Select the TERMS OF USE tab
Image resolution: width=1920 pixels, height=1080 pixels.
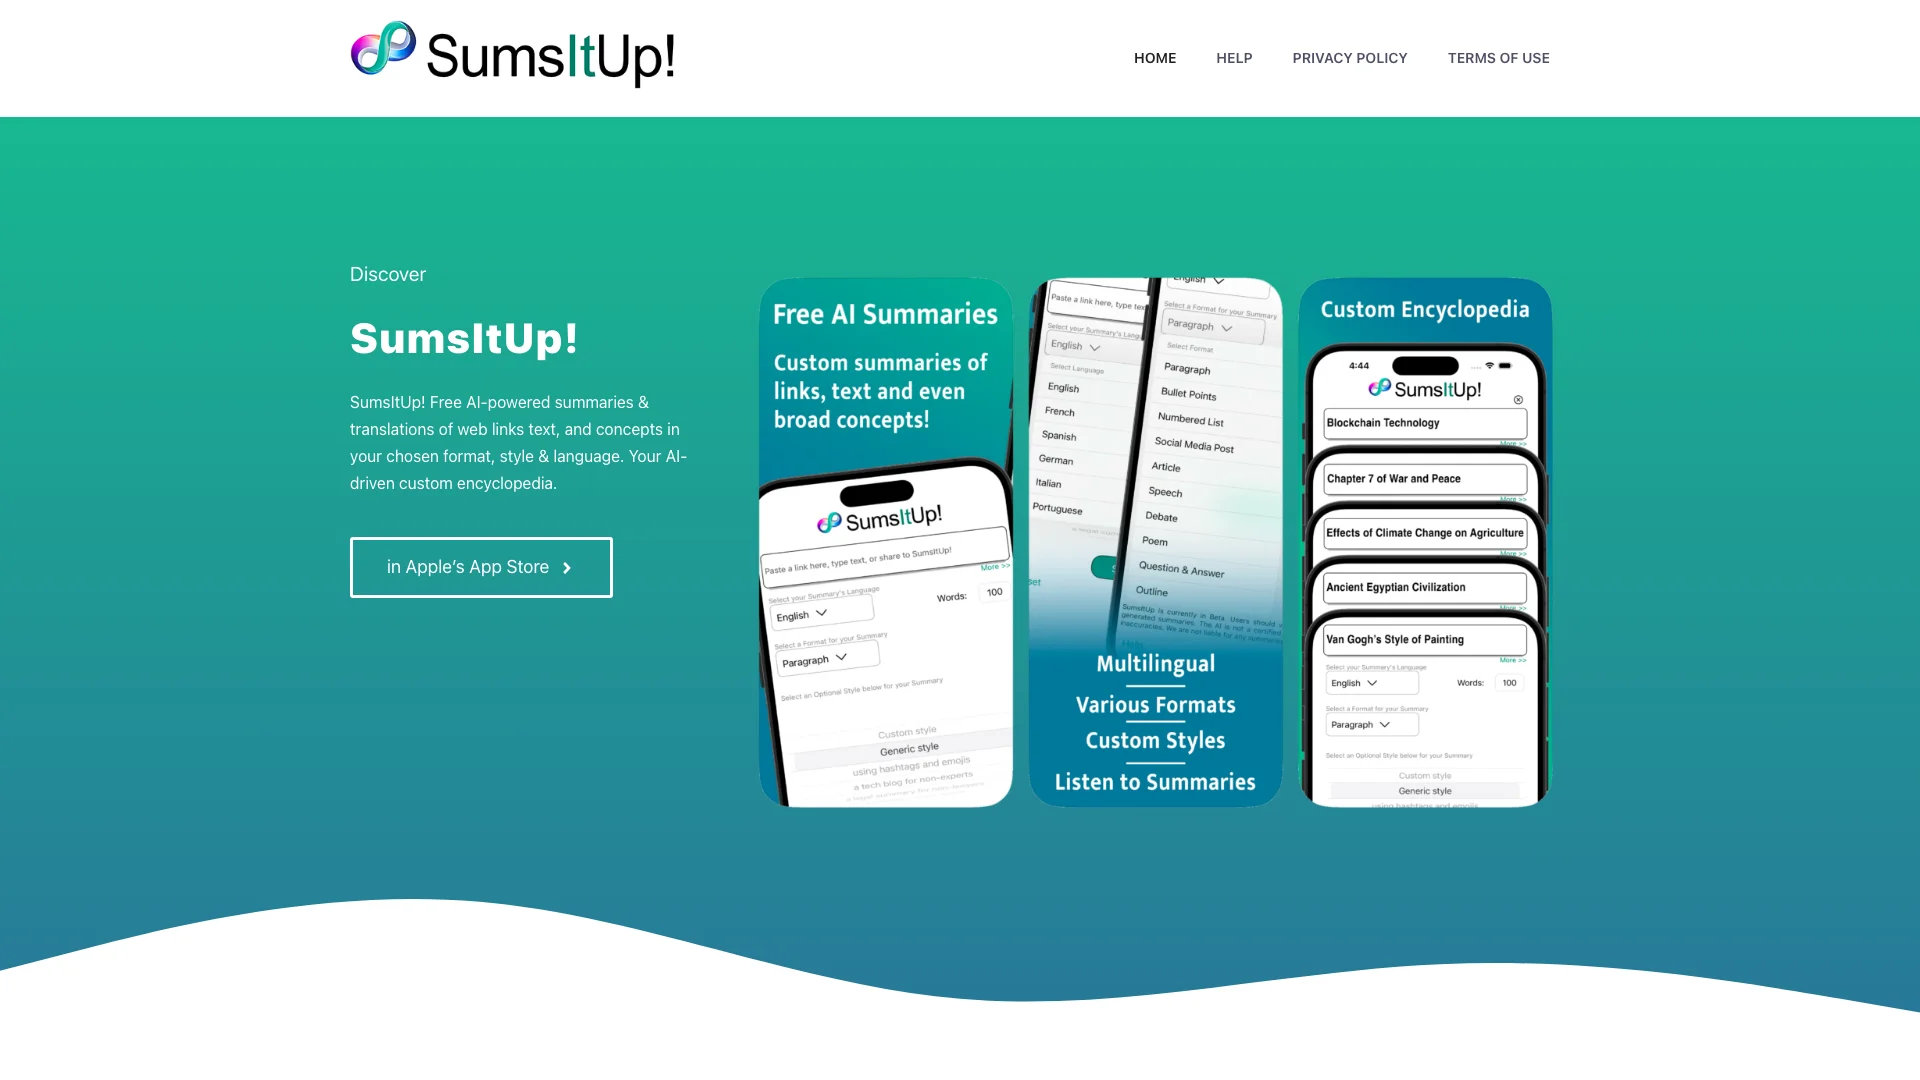1498,58
